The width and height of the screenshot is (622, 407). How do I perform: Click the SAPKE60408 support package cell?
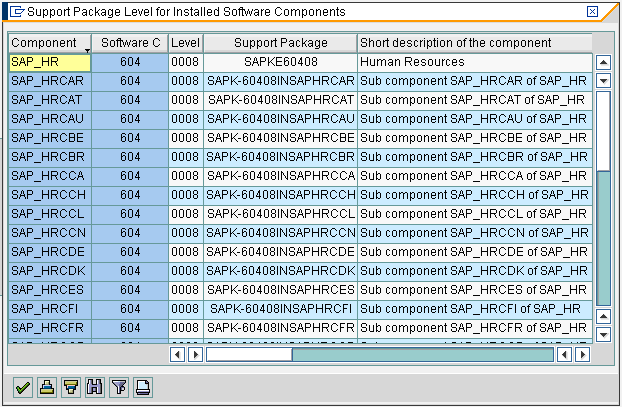tap(280, 62)
